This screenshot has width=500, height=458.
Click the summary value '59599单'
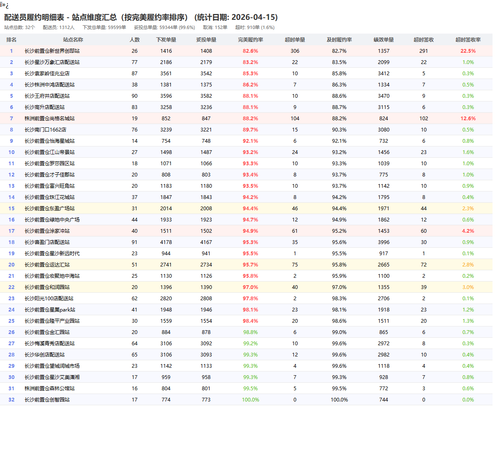pyautogui.click(x=117, y=27)
